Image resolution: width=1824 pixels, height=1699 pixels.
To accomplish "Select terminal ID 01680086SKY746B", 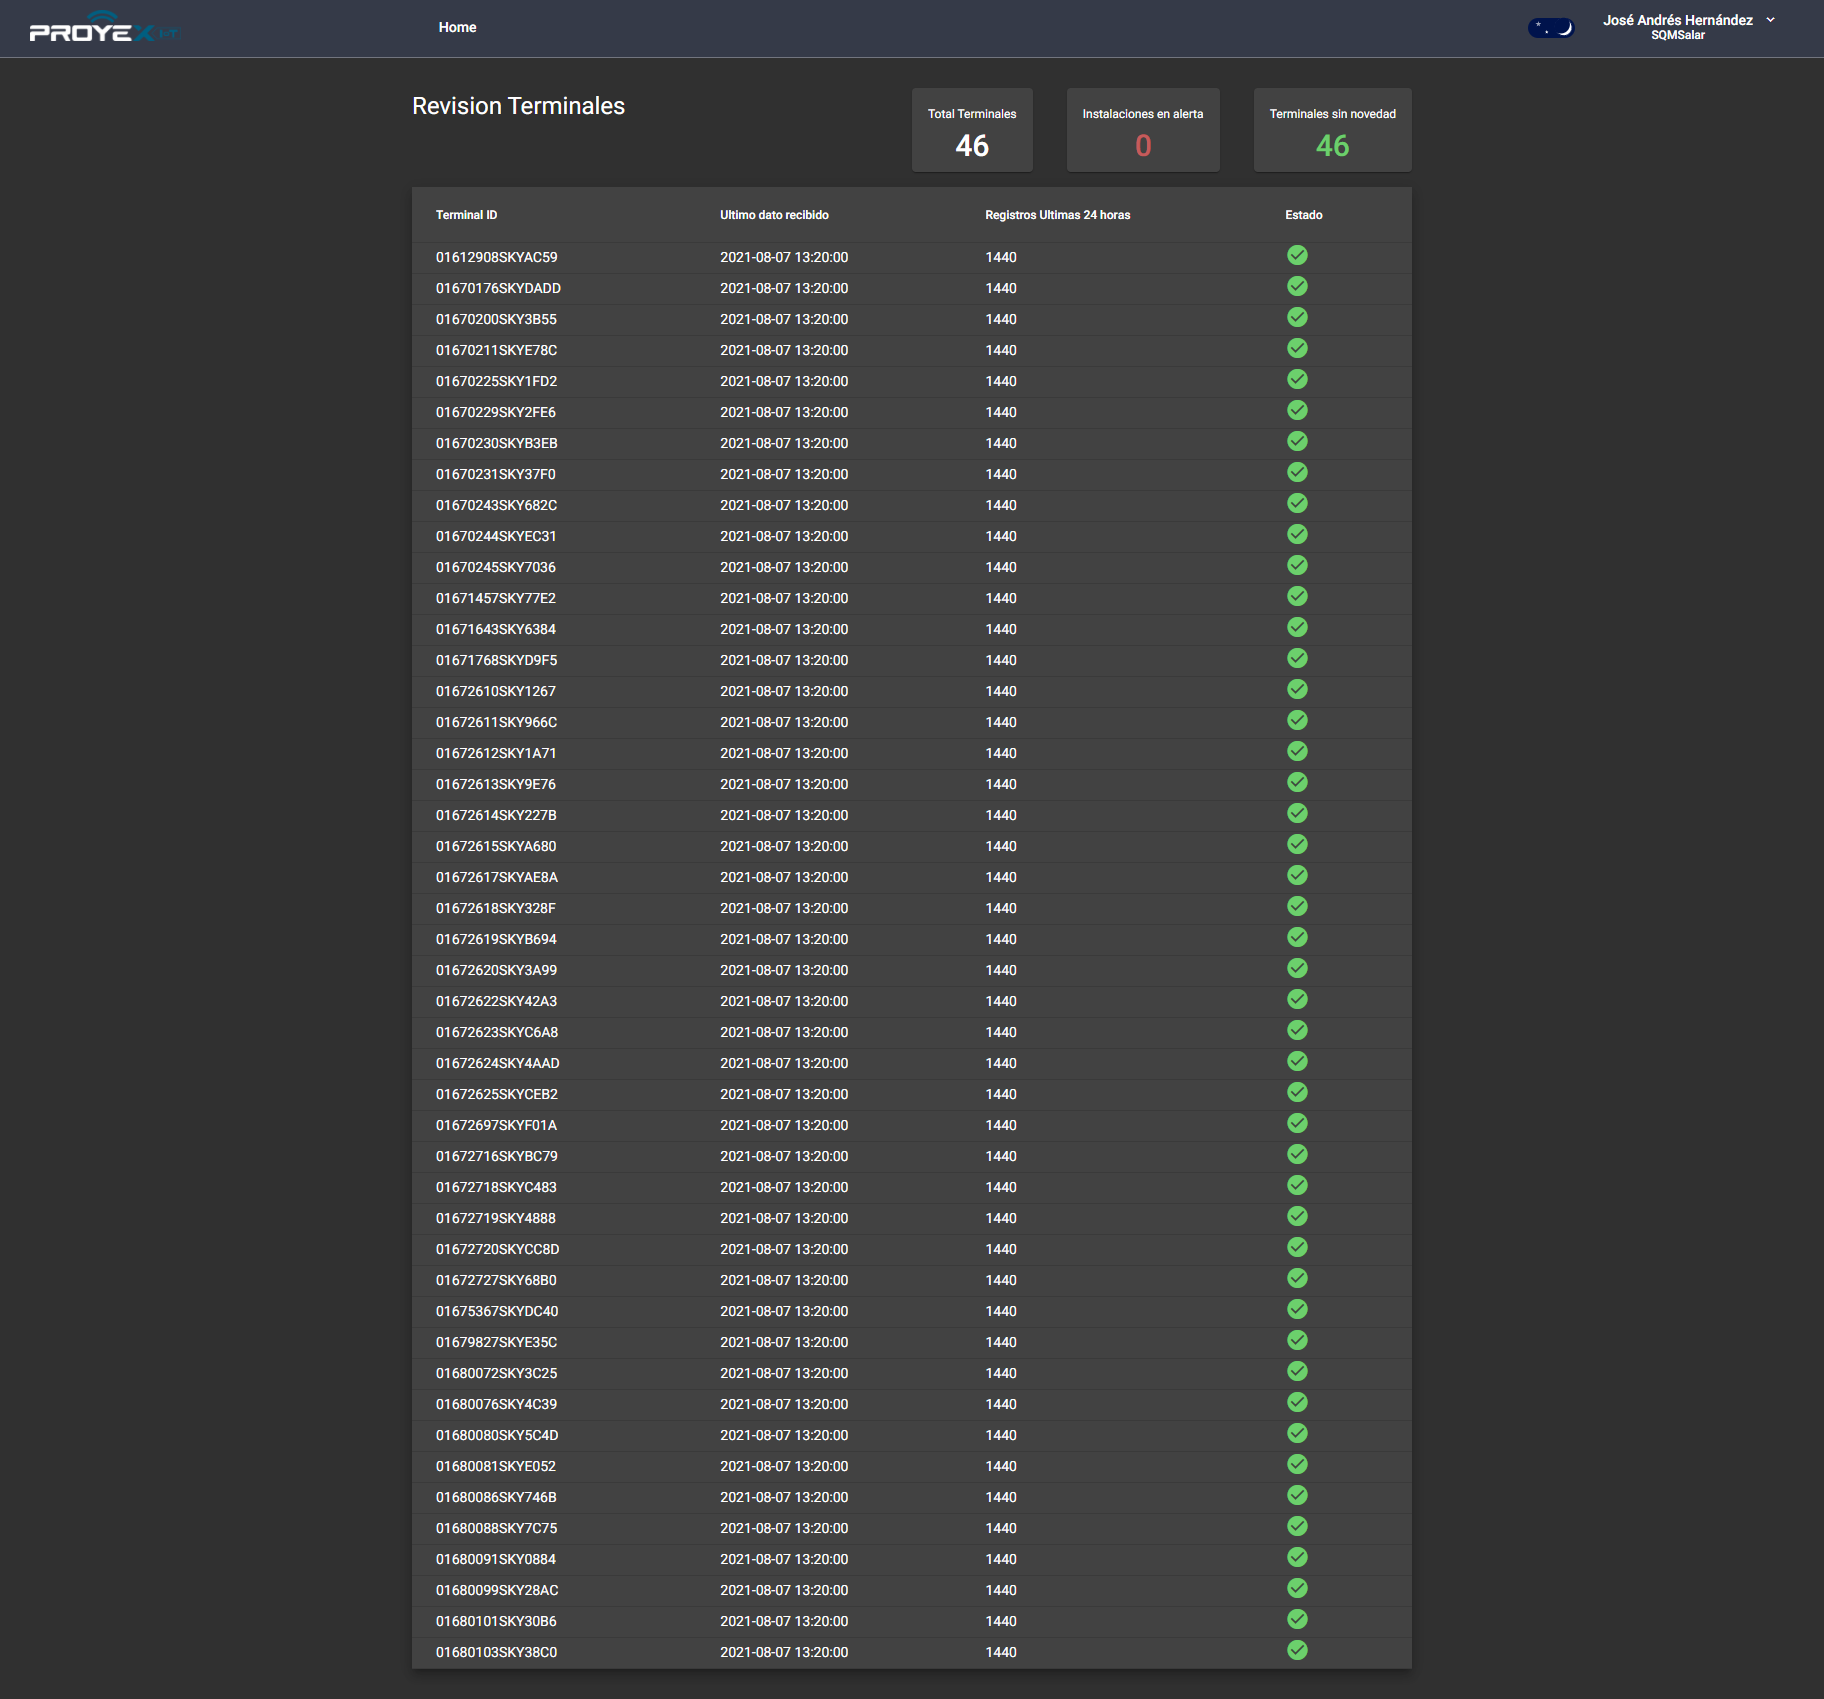I will coord(496,1497).
